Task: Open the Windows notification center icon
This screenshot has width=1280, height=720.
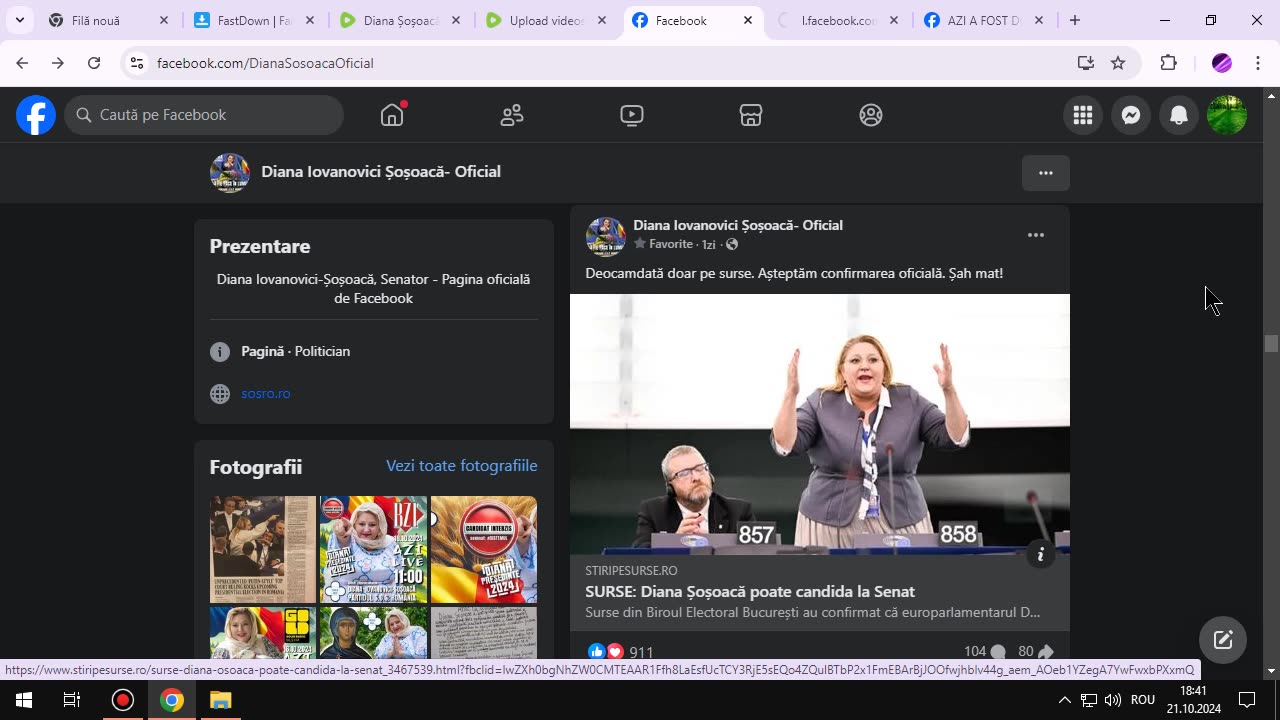Action: pyautogui.click(x=1247, y=700)
